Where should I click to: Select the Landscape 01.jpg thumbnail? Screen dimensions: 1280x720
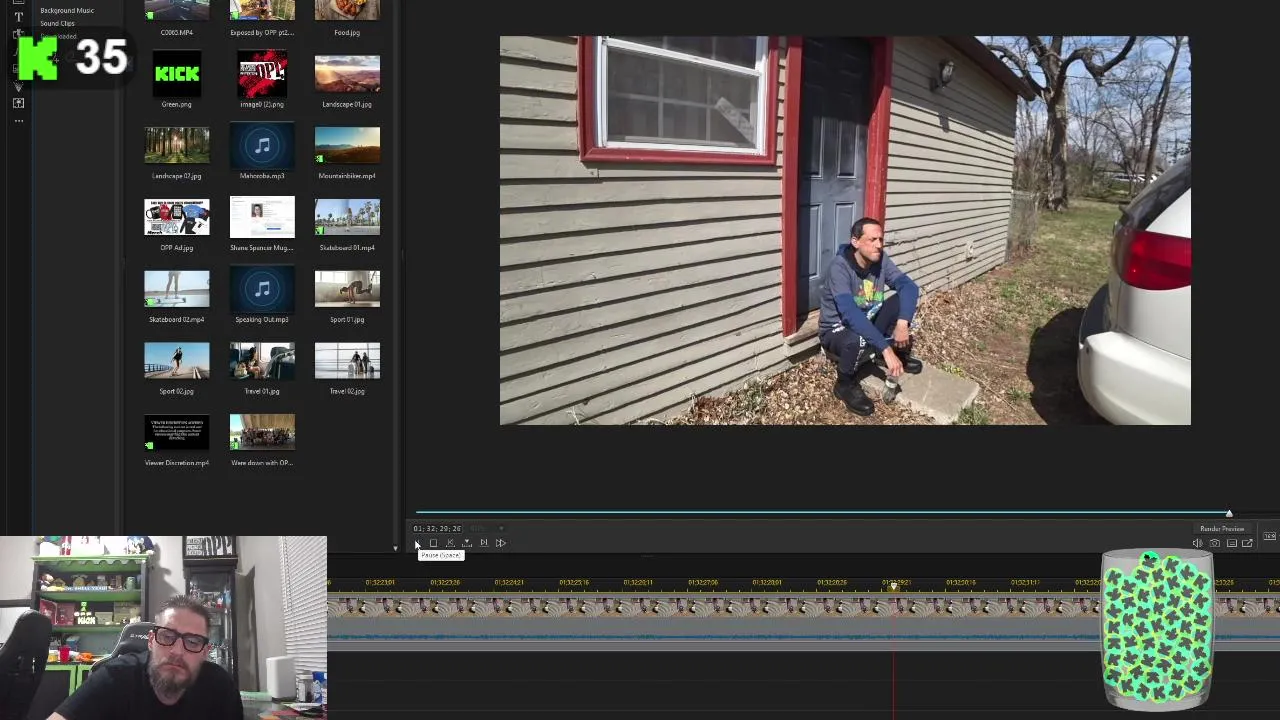[x=347, y=74]
